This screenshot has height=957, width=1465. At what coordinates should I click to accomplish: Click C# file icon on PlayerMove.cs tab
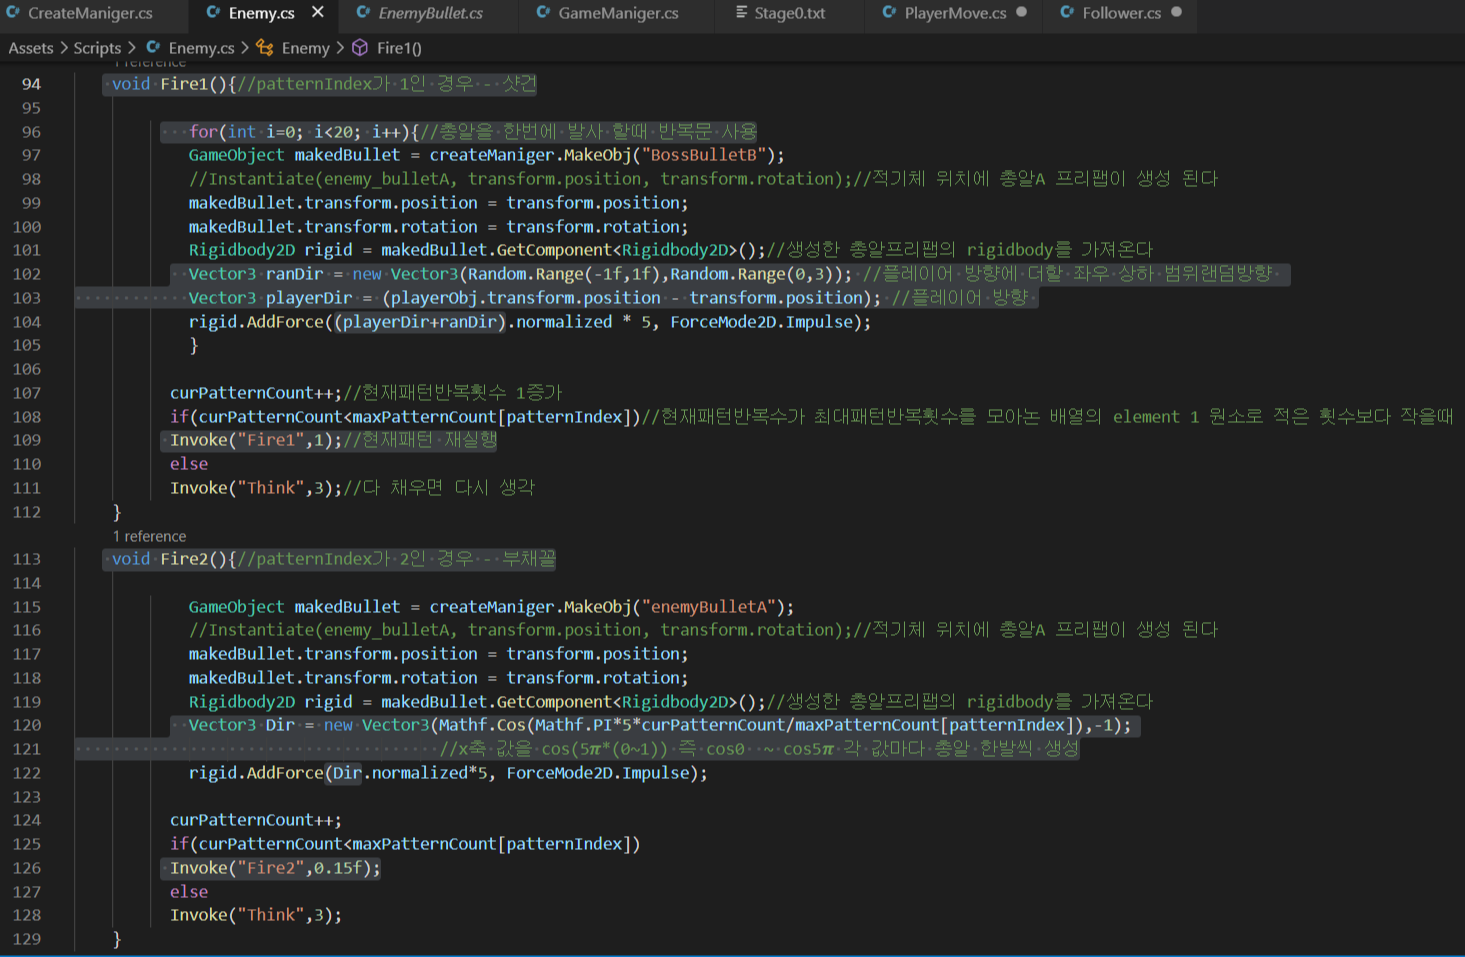click(889, 12)
